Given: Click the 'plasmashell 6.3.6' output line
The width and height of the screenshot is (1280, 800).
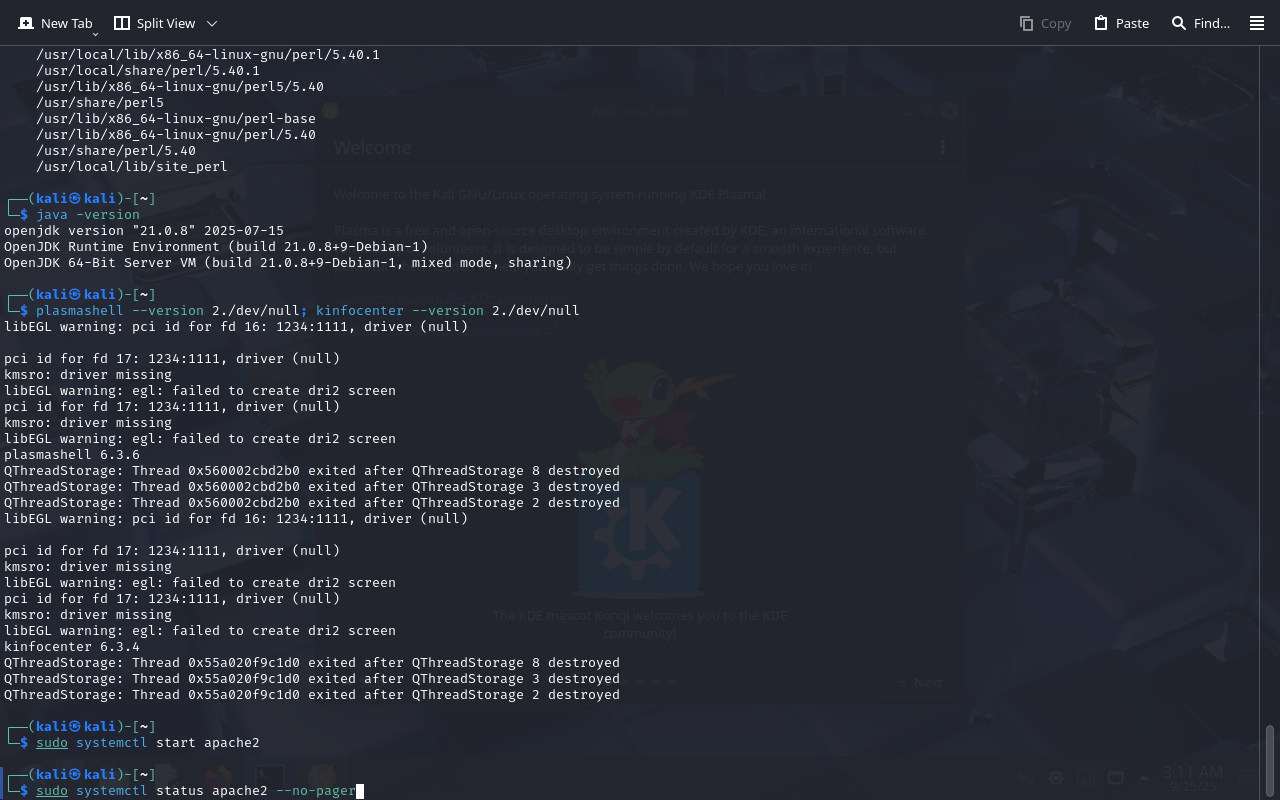Looking at the screenshot, I should coord(72,455).
